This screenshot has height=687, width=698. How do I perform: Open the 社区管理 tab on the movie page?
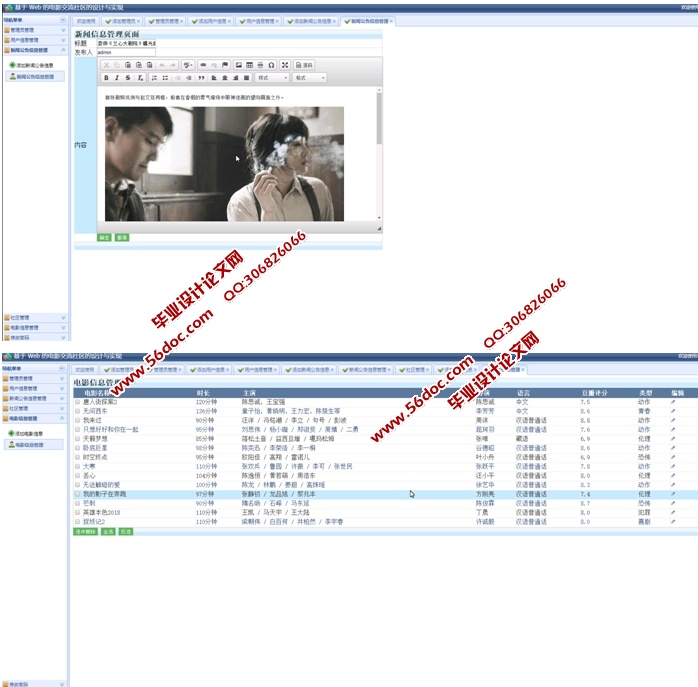(x=414, y=370)
